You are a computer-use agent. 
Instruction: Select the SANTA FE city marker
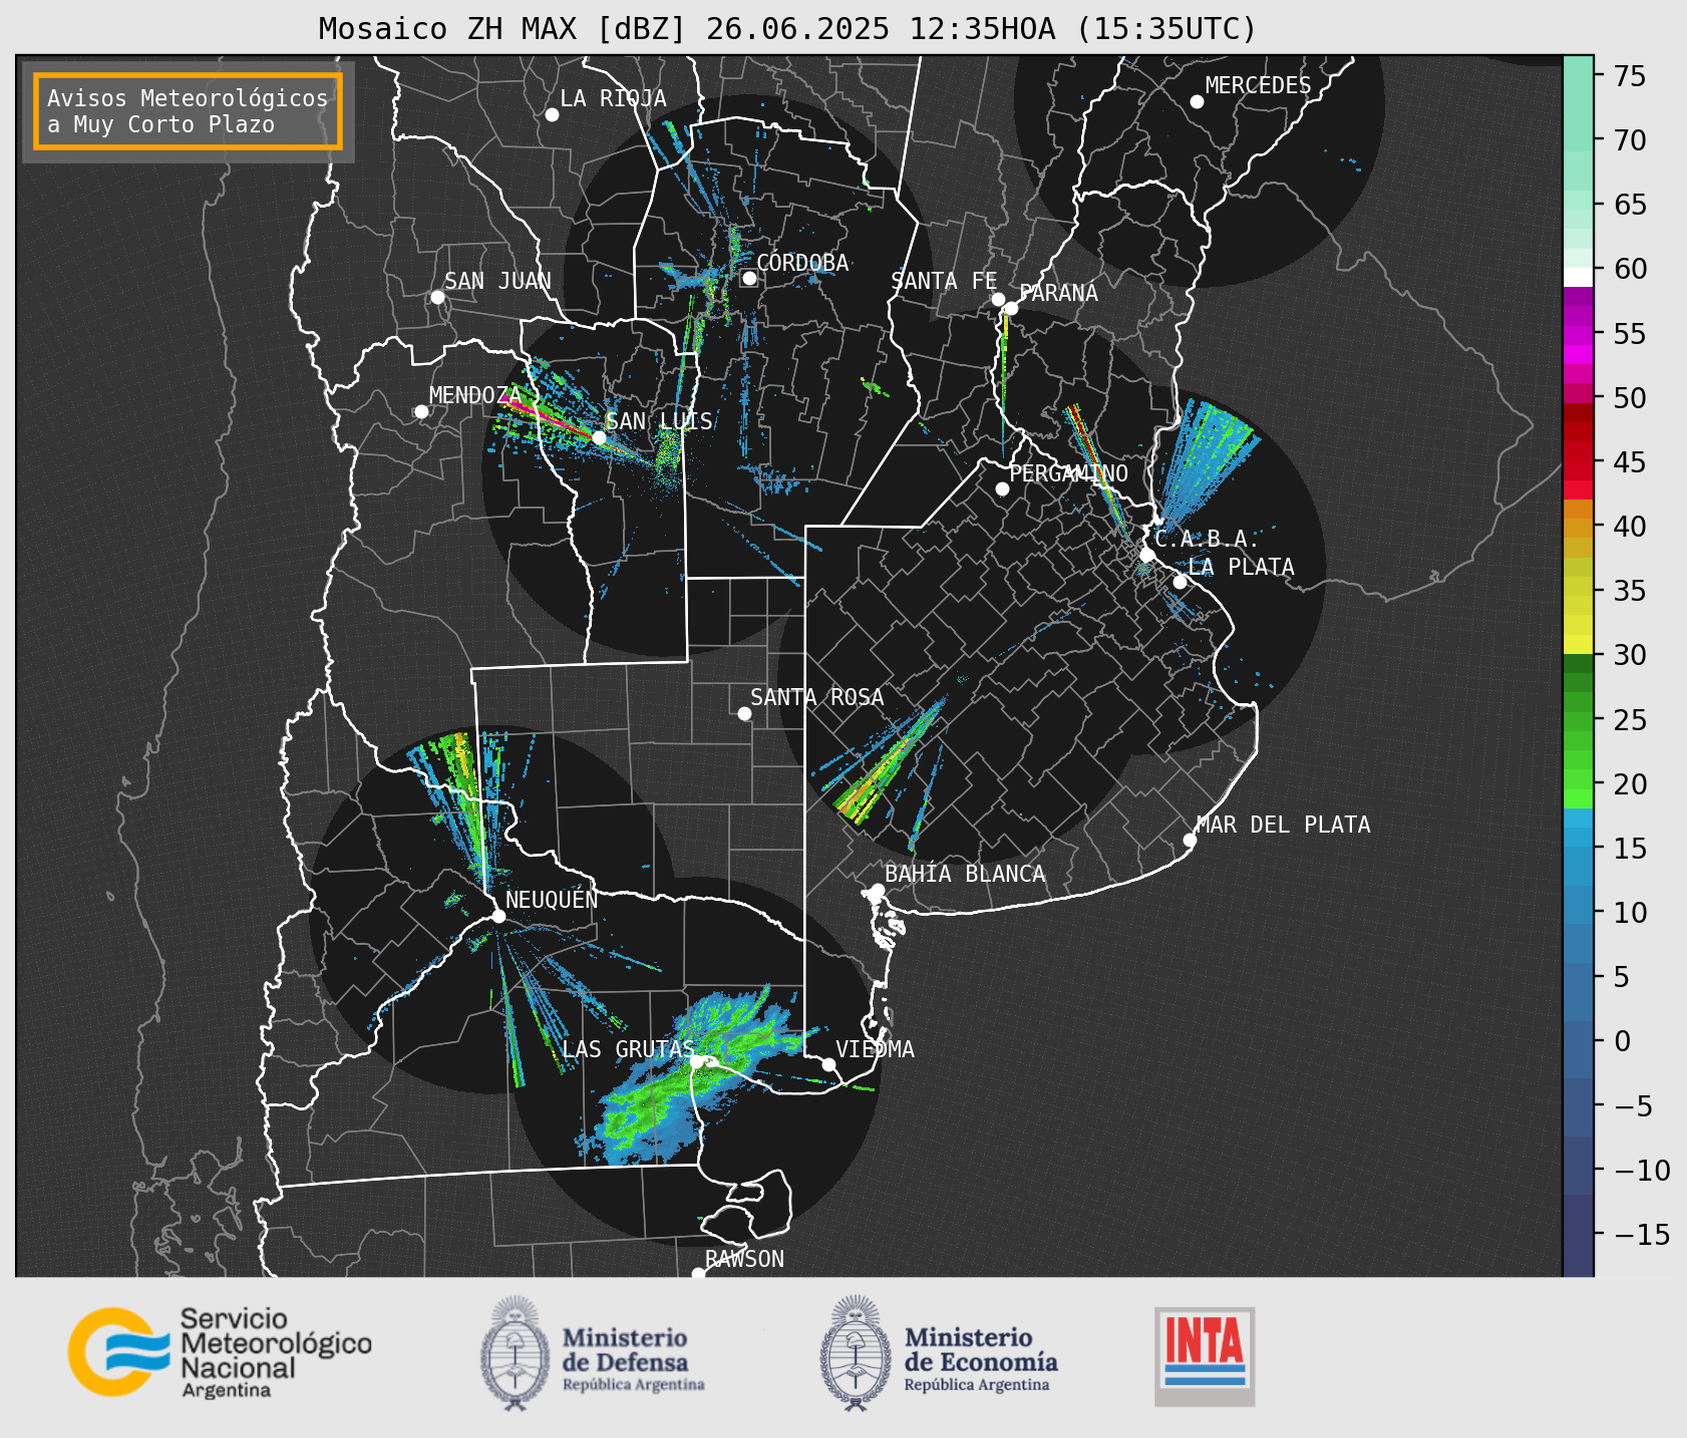pyautogui.click(x=998, y=299)
